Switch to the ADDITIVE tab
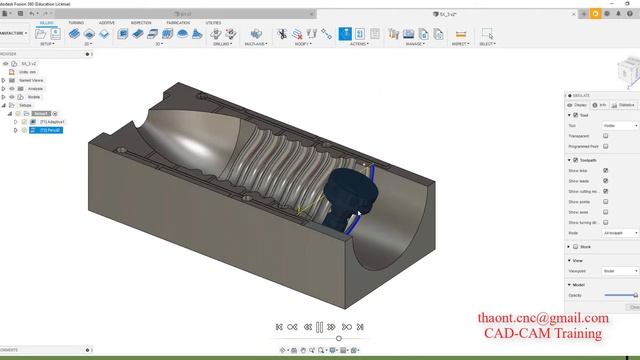The height and width of the screenshot is (360, 640). tap(107, 23)
